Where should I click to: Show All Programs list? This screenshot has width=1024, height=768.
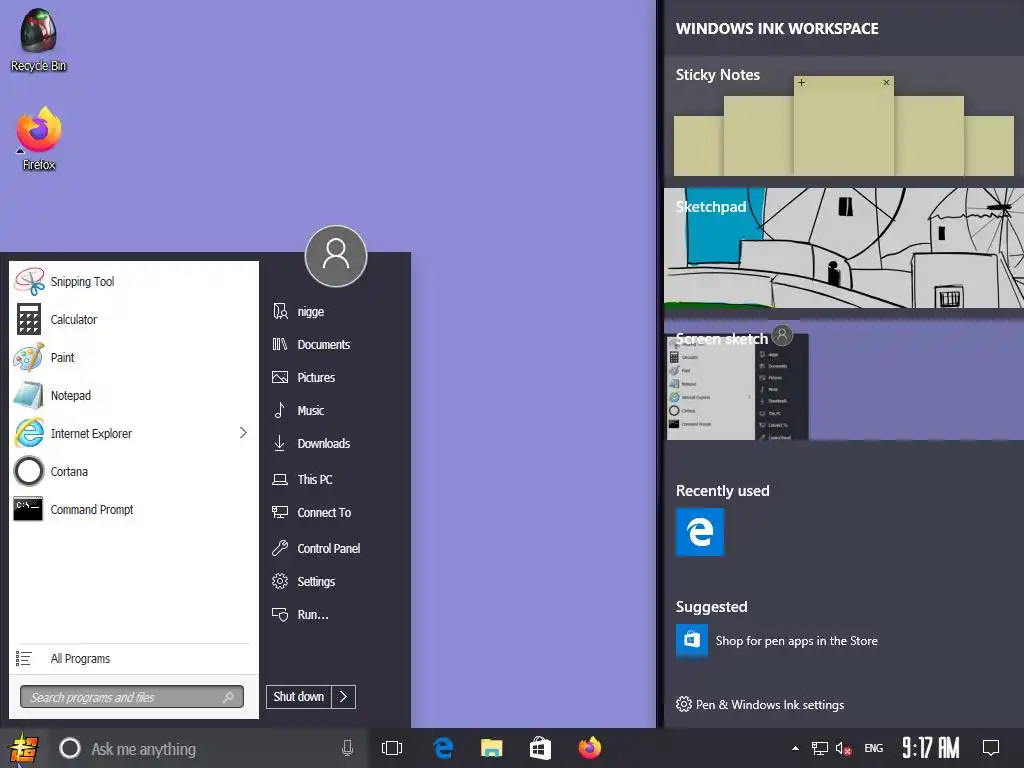[x=133, y=658]
